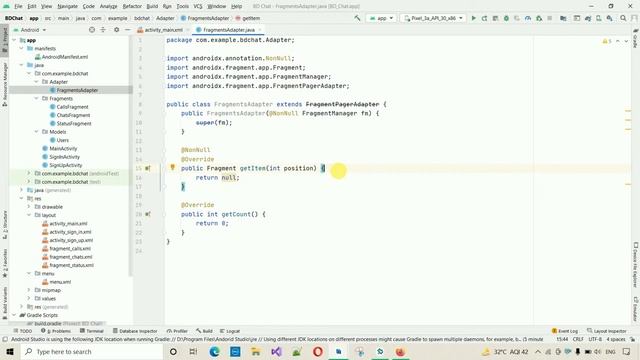Viewport: 640px width, 360px height.
Task: Open Project panel settings gear icon
Action: point(116,30)
